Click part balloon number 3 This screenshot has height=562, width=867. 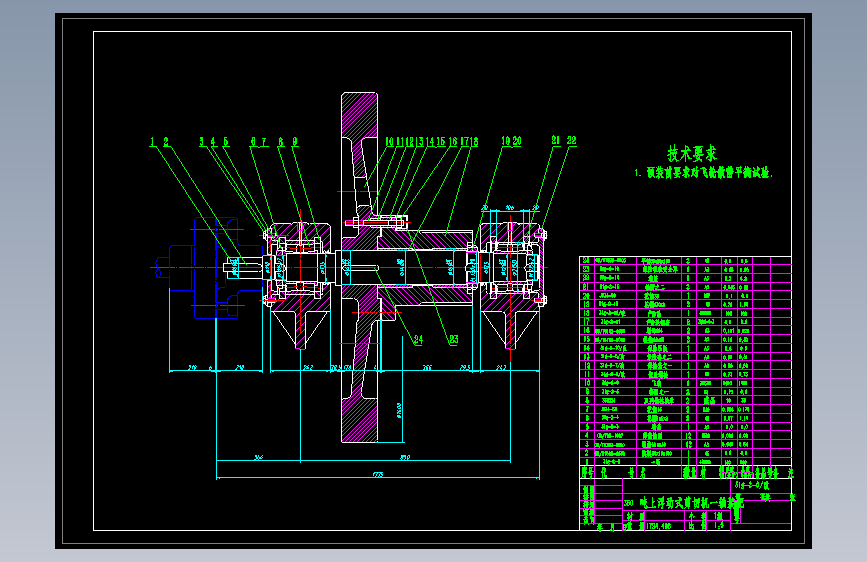point(202,142)
